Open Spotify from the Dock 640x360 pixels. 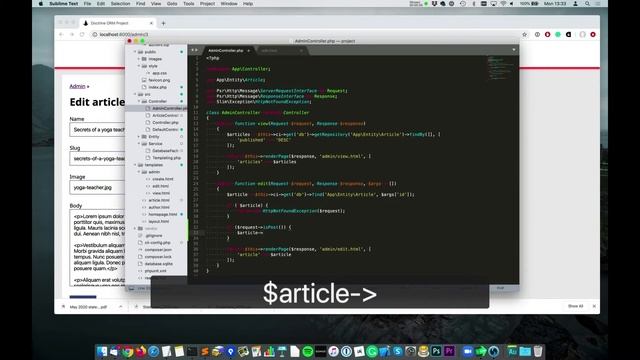coord(308,351)
